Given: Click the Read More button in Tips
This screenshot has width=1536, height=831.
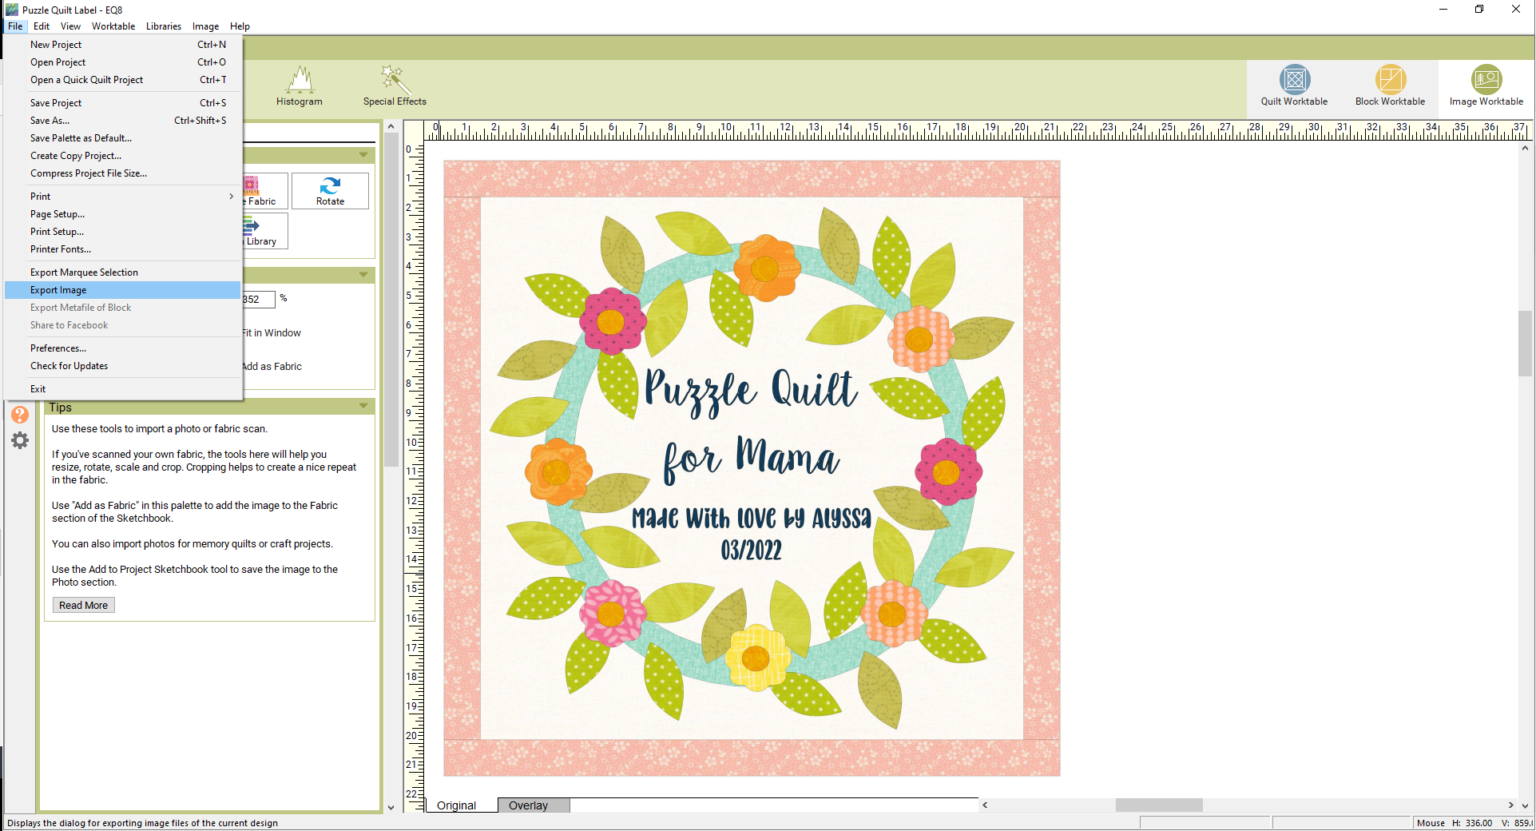Looking at the screenshot, I should tap(83, 604).
